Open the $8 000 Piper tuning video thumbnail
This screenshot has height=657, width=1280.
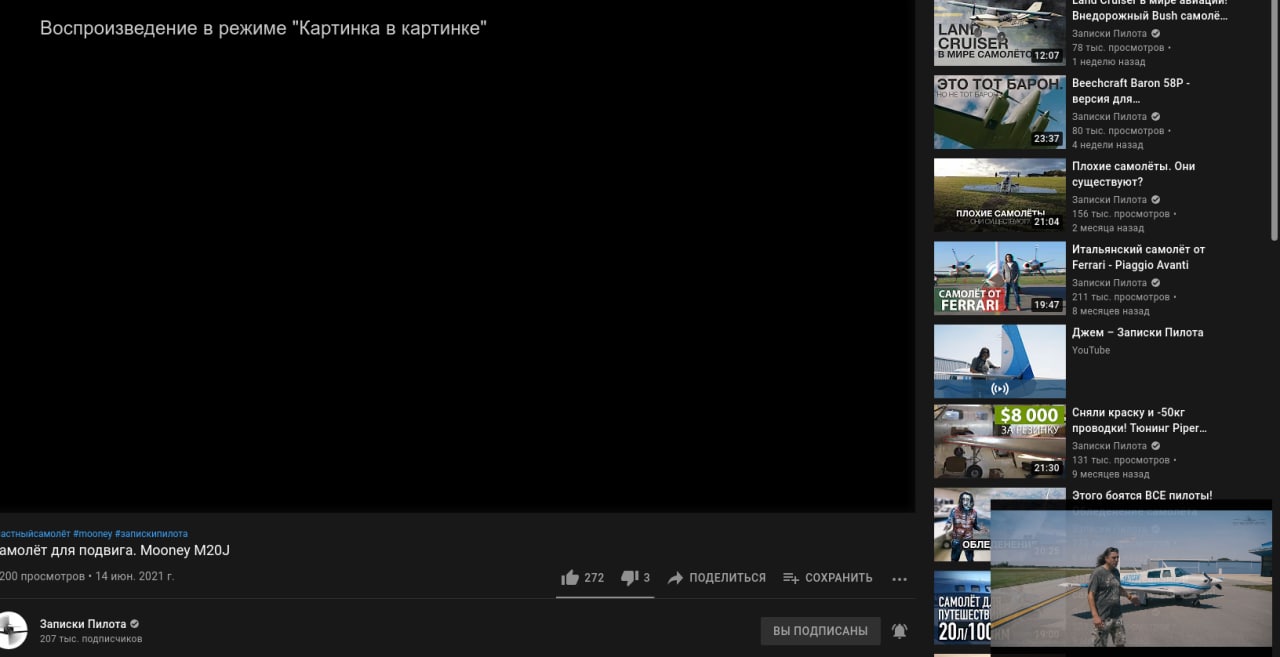pos(1000,441)
